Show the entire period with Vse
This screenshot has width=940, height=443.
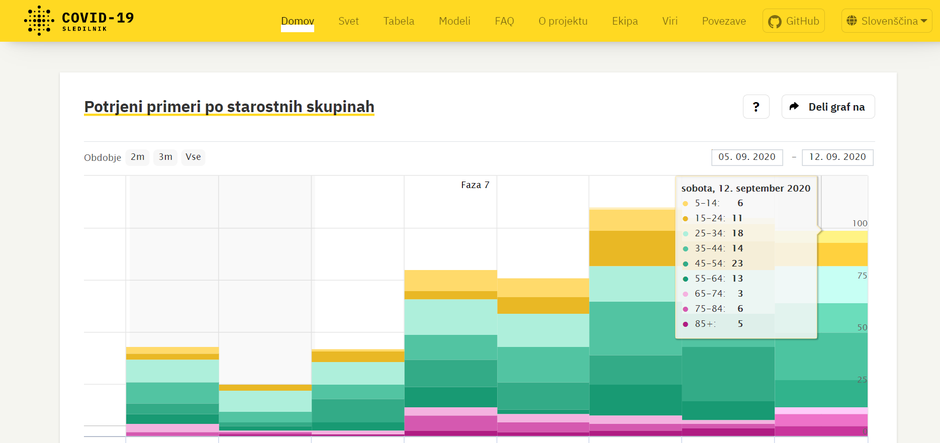coord(193,157)
